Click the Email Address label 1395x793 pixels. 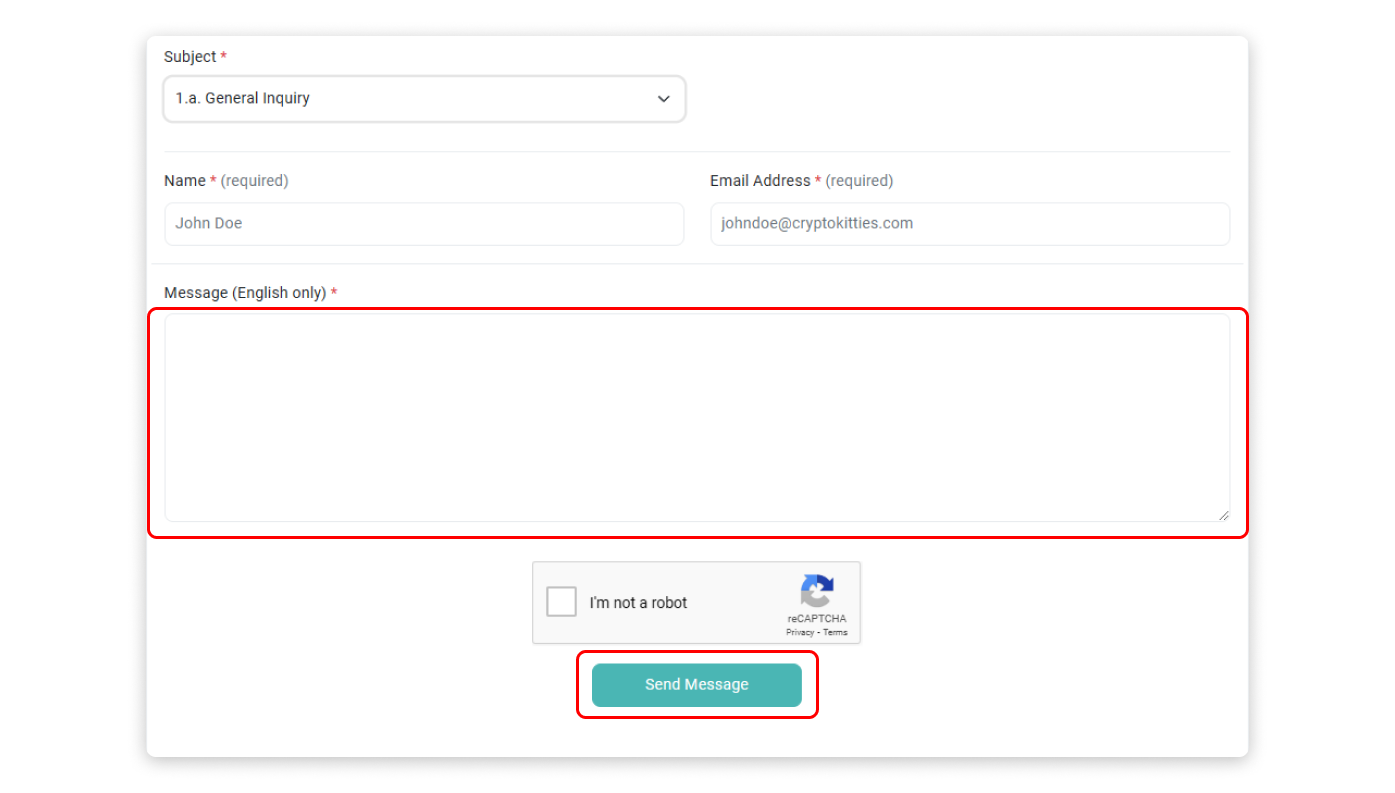pyautogui.click(x=760, y=181)
